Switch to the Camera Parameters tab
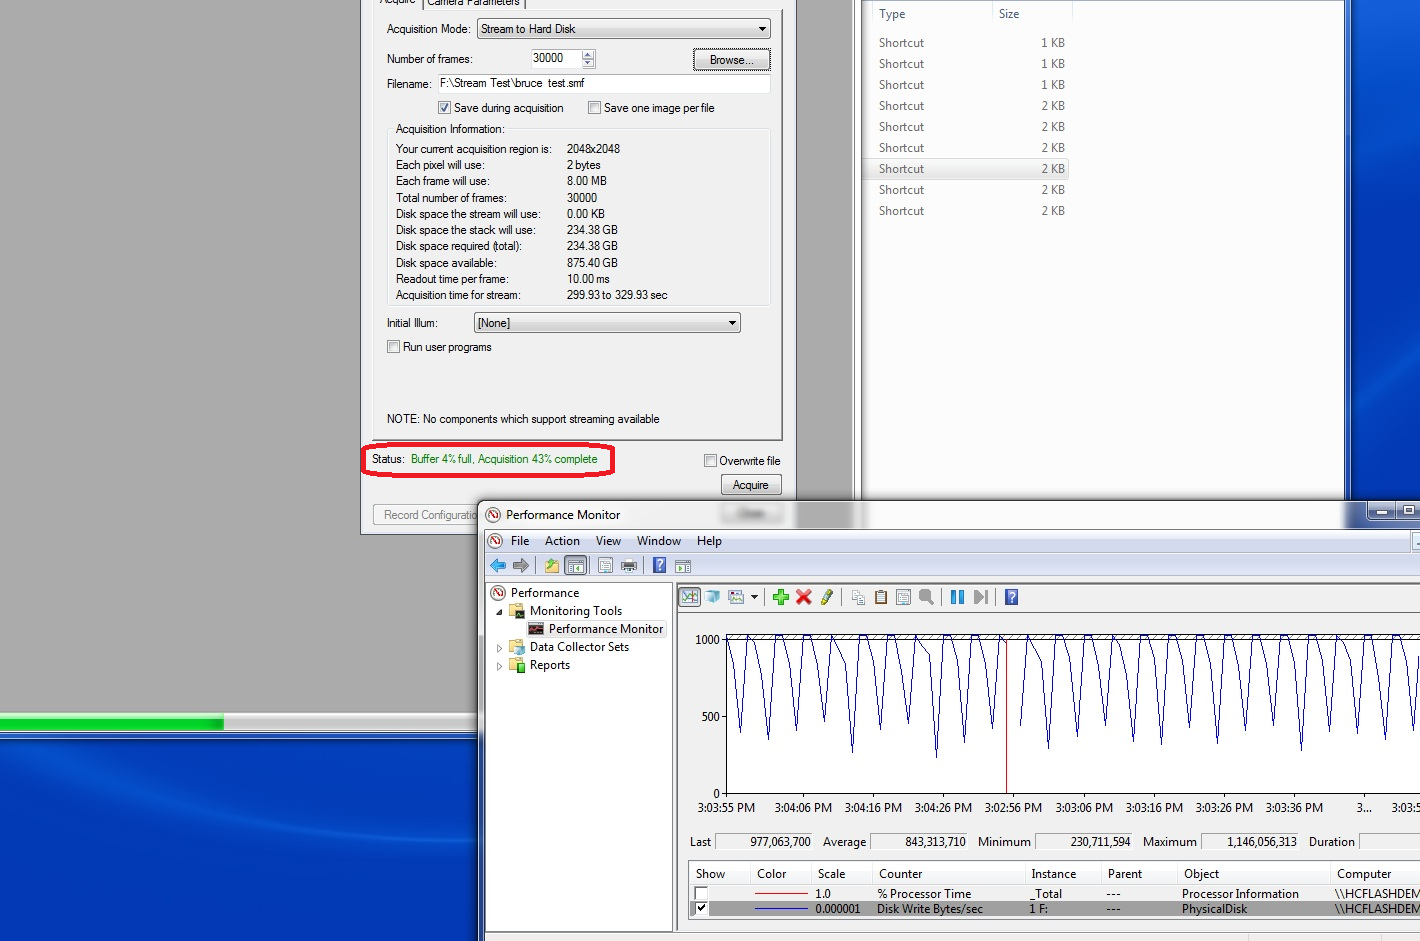Screen dimensions: 1420x941 (x=473, y=3)
